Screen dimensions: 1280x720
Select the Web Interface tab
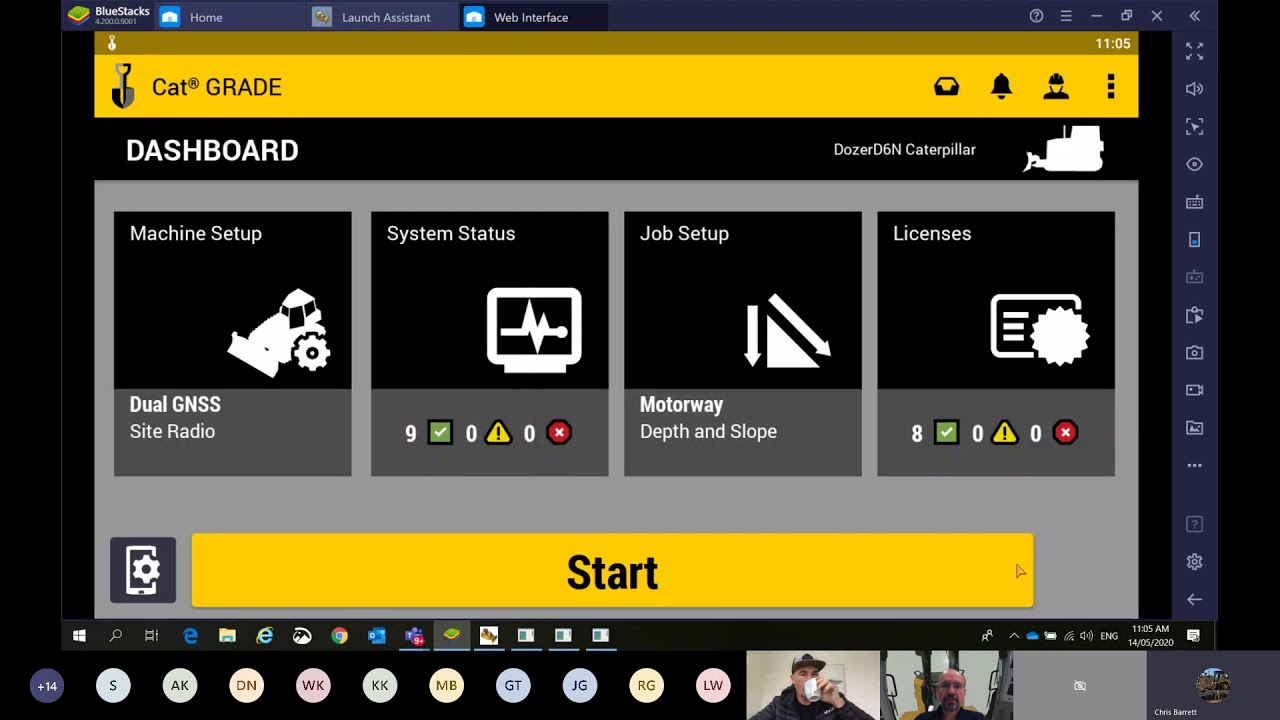(533, 17)
